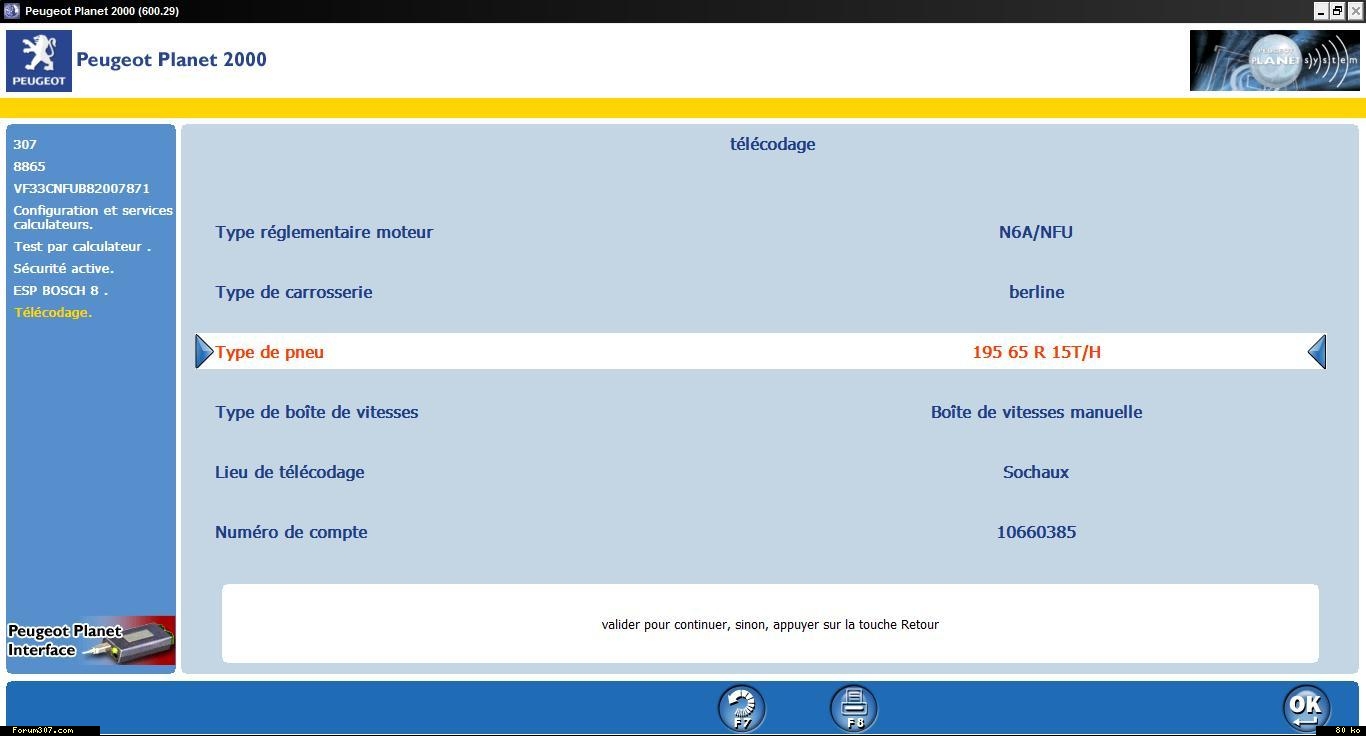Open ESP BOSCH 8 in the sidebar
Screen dimensions: 1366x736
[x=61, y=290]
